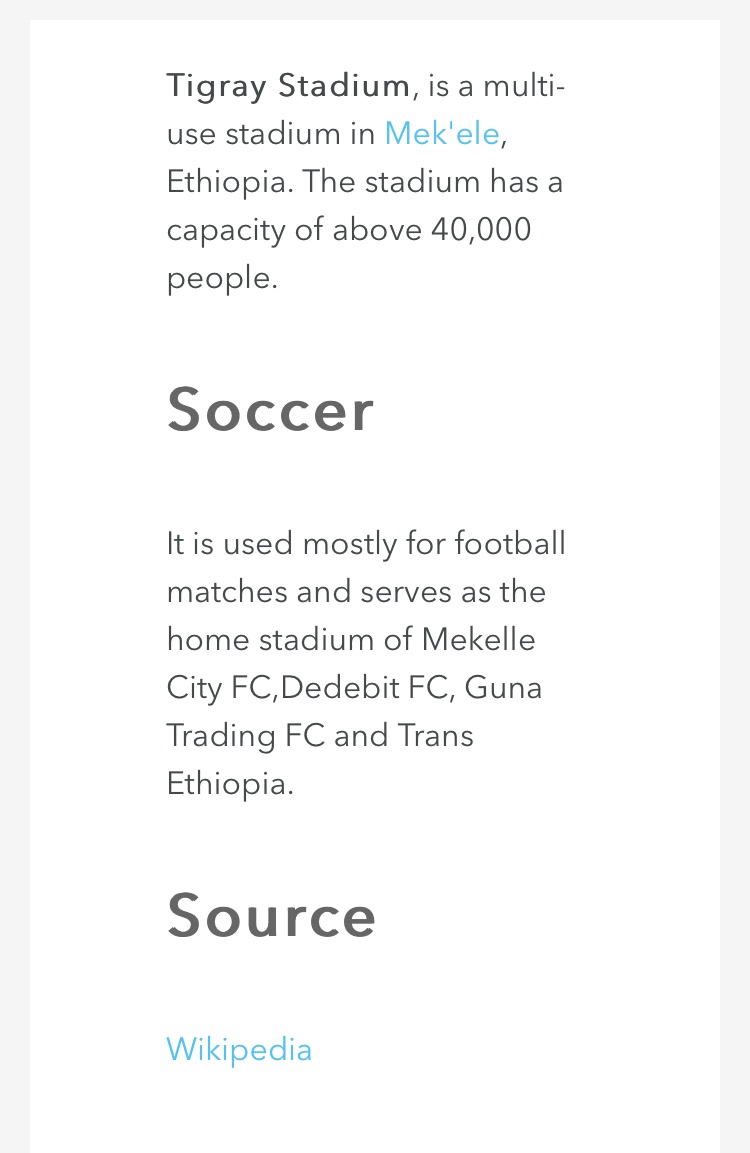Click the phrase 'multi-' on the first line

pos(524,86)
